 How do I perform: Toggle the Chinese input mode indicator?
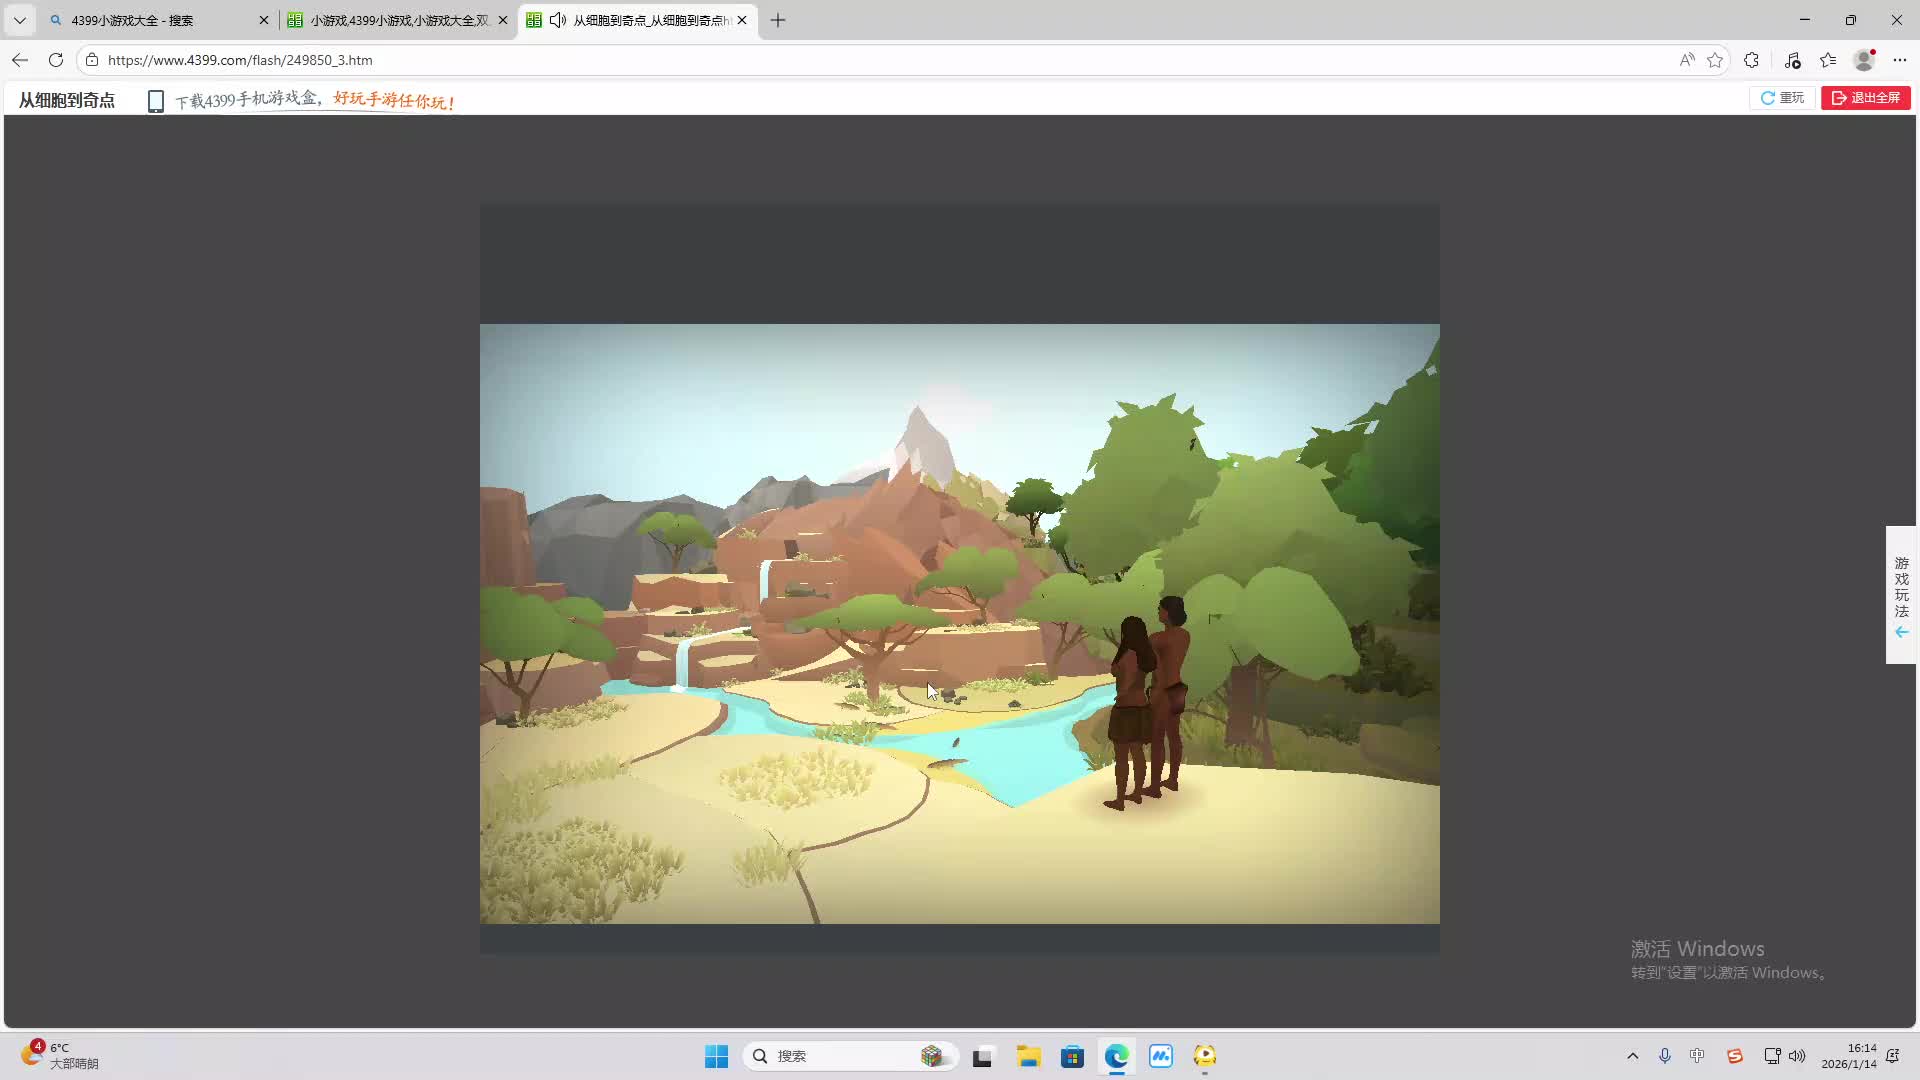1697,1056
